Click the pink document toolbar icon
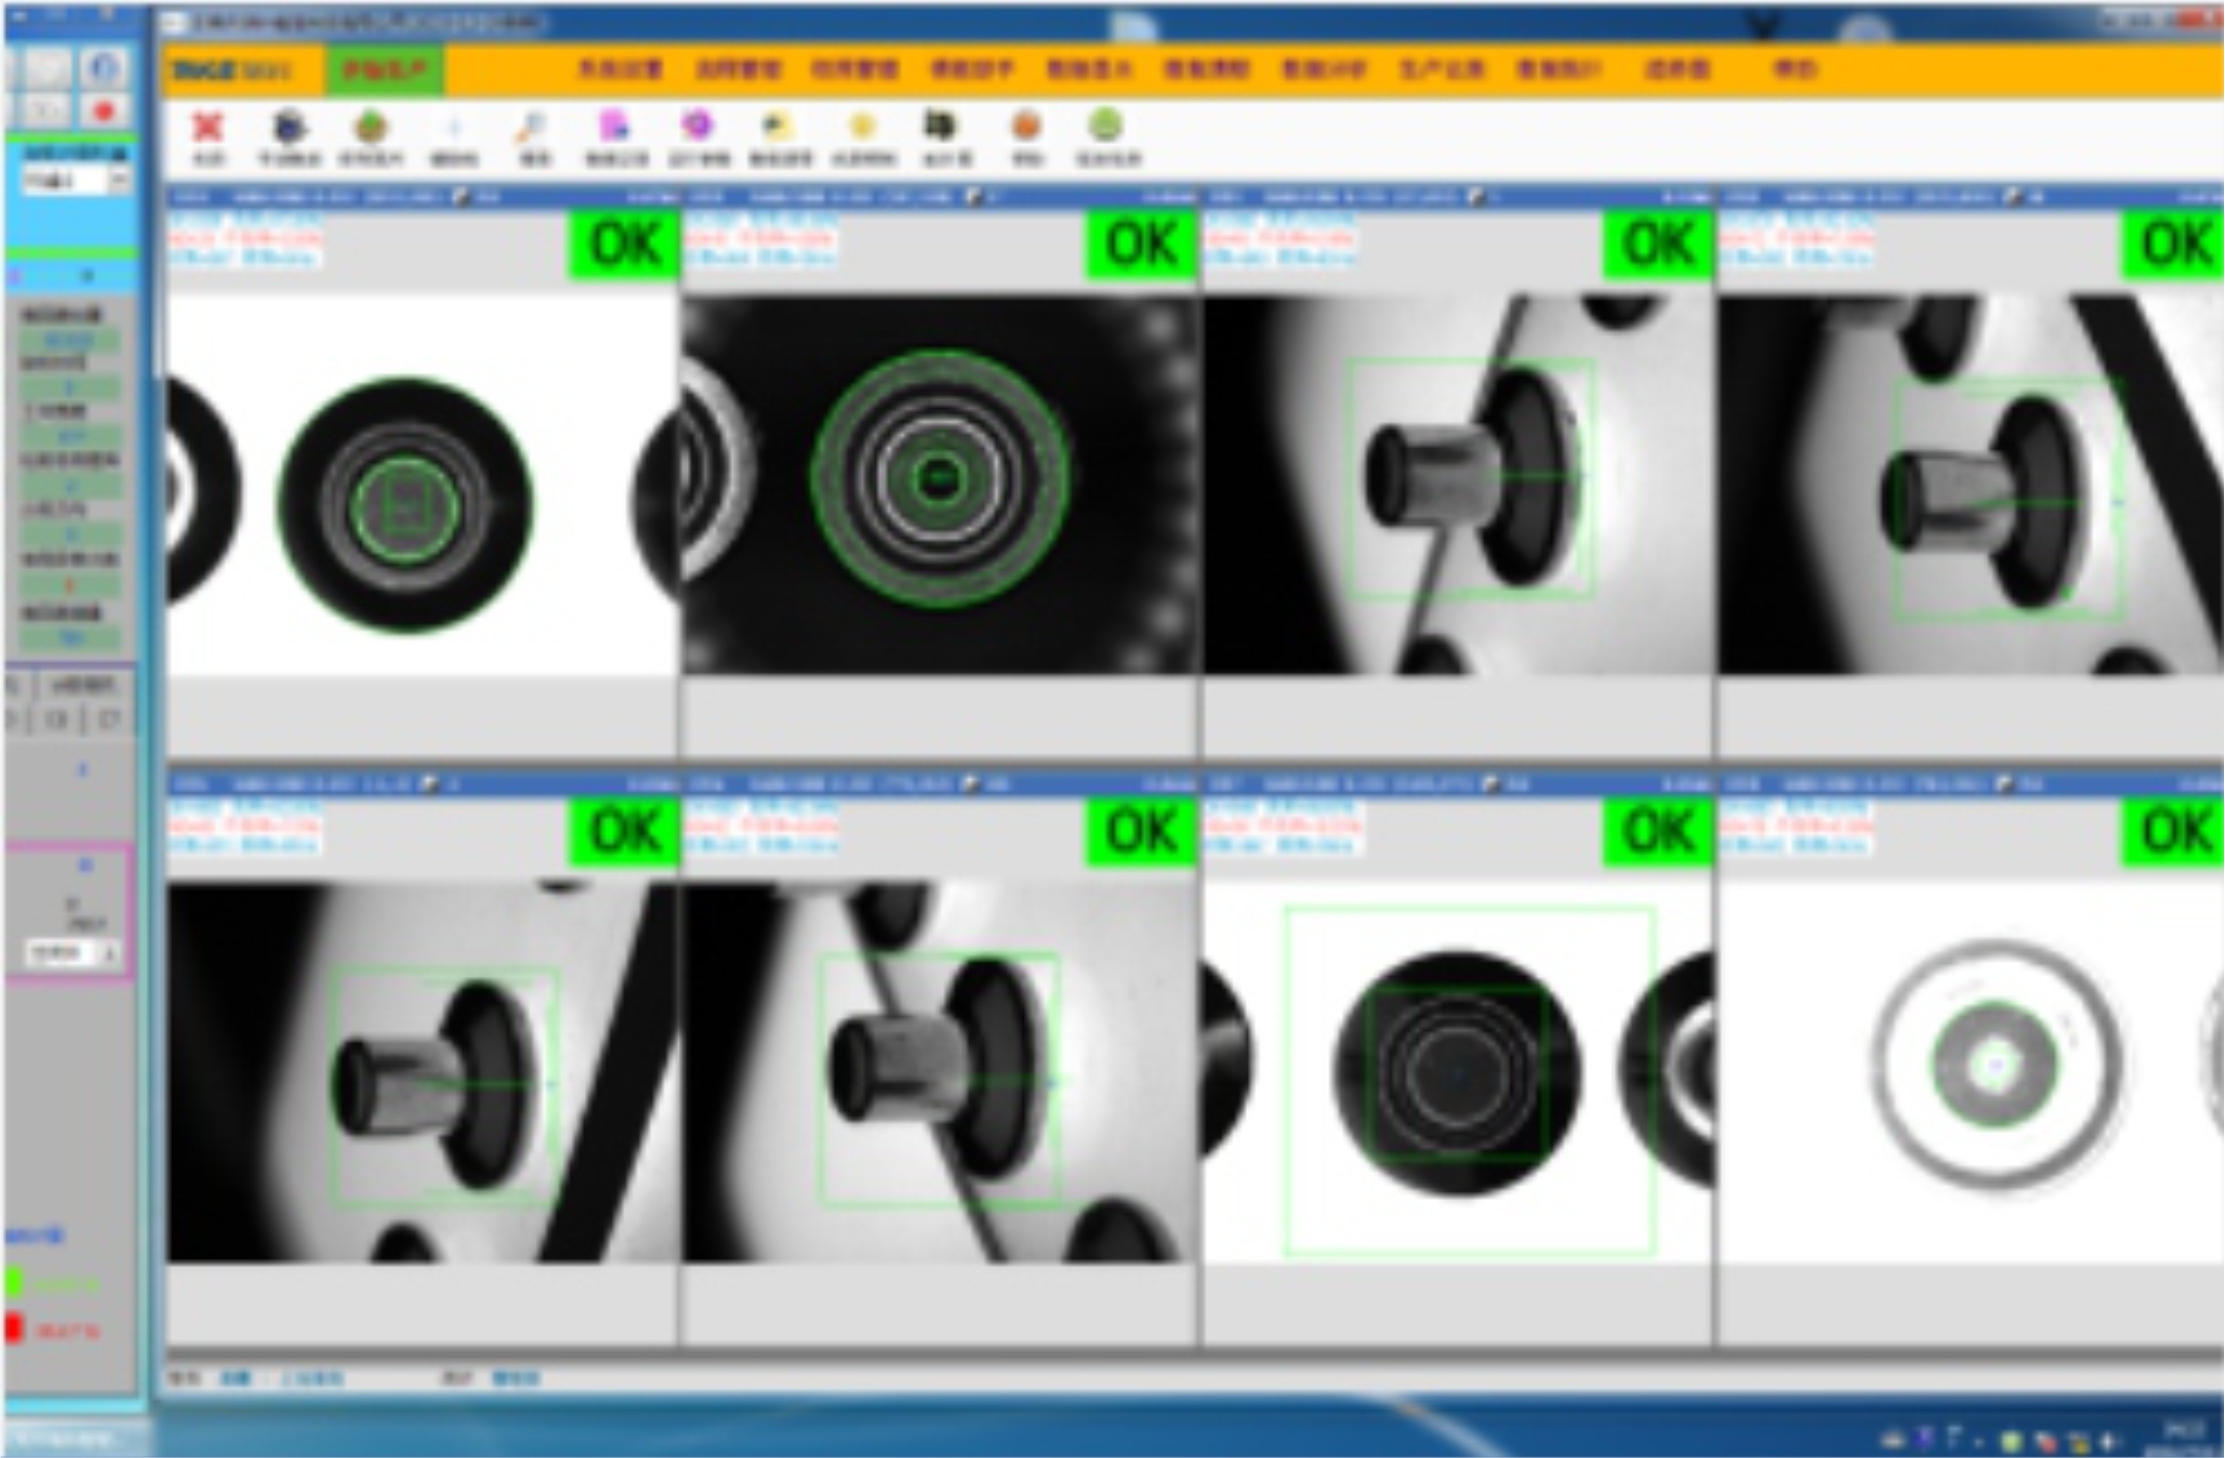The width and height of the screenshot is (2225, 1458). 614,127
